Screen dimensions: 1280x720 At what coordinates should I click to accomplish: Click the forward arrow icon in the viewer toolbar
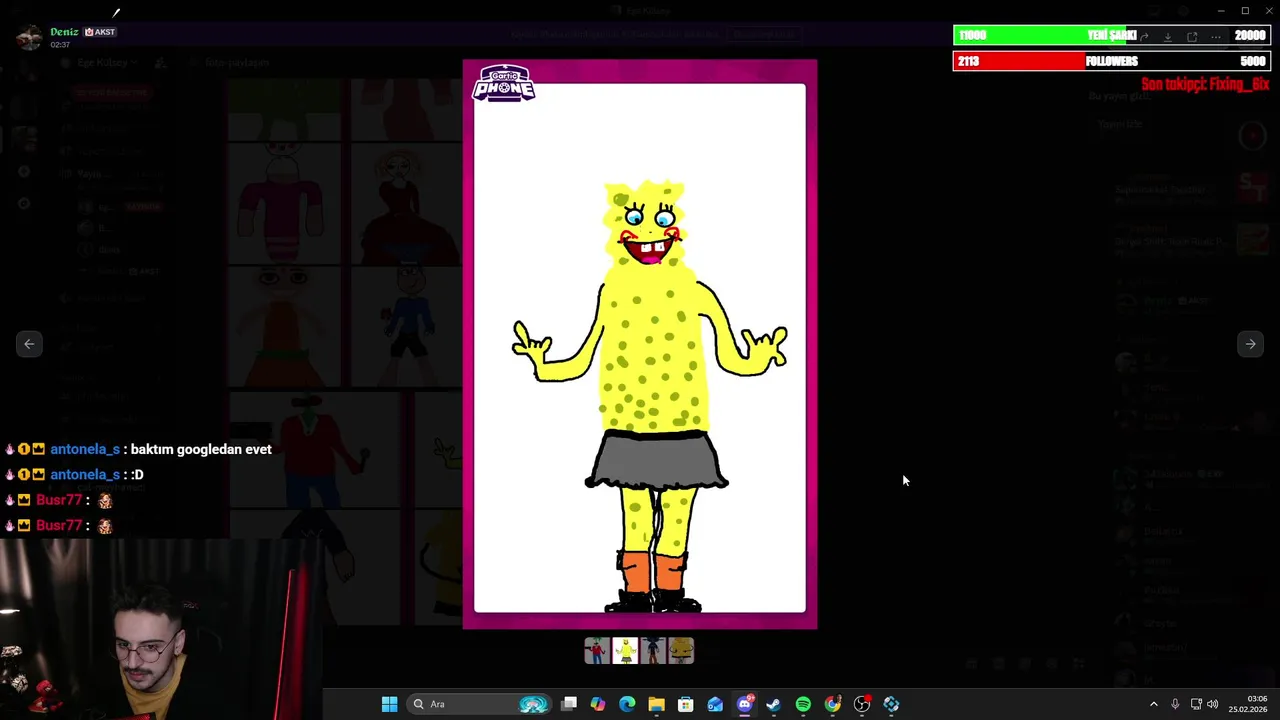pos(1144,36)
